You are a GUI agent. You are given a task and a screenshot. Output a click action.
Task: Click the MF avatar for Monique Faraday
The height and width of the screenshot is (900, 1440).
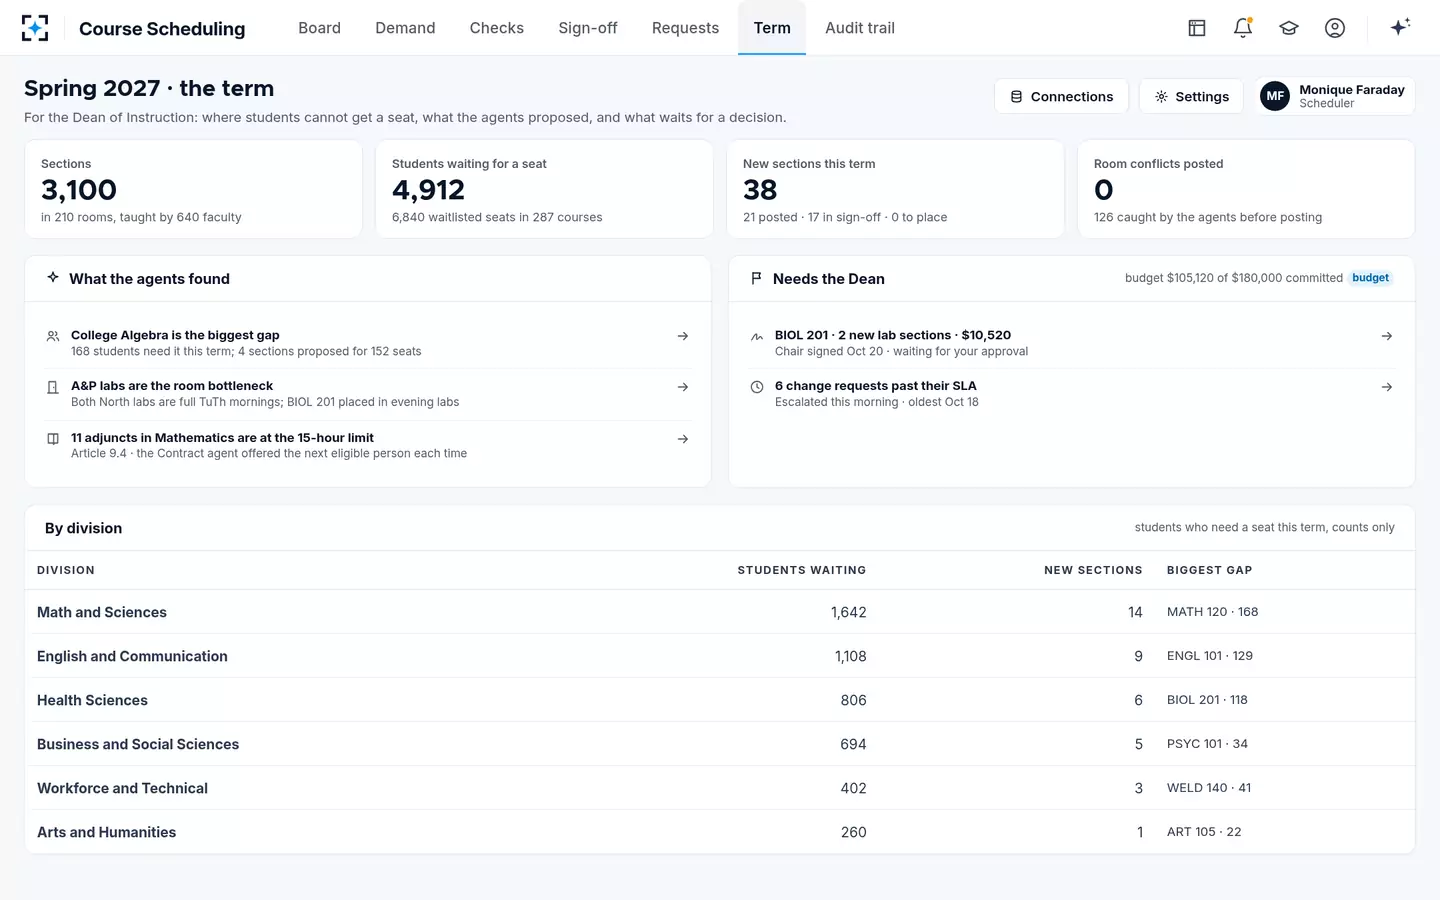[x=1275, y=96]
